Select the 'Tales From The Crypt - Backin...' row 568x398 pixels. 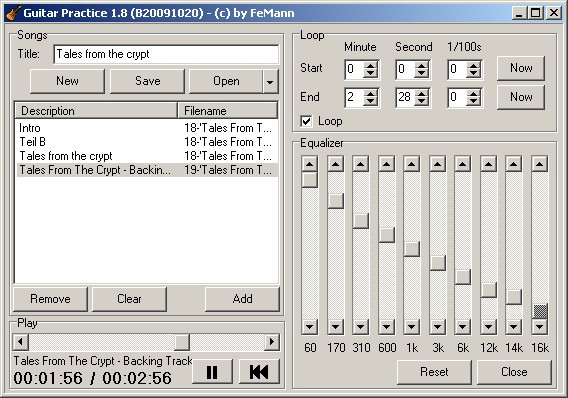[x=146, y=170]
